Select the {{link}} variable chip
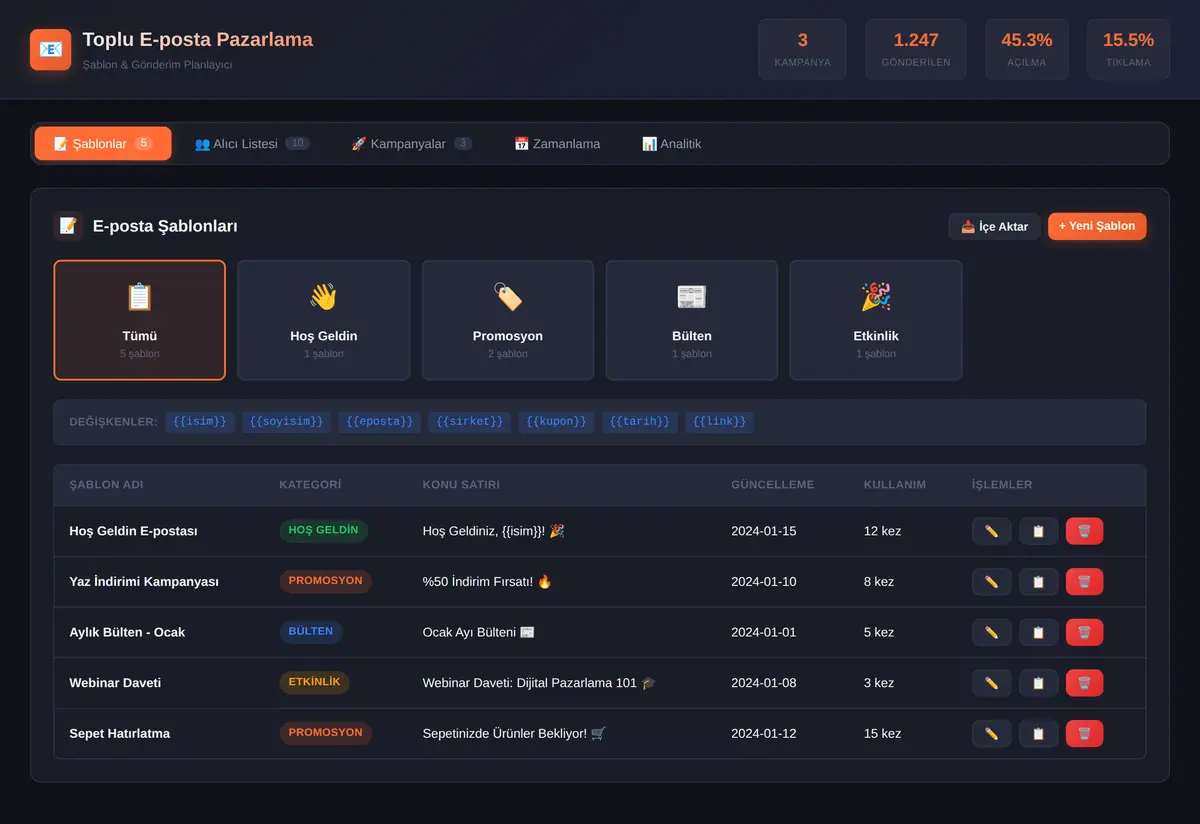This screenshot has height=824, width=1200. (x=720, y=422)
